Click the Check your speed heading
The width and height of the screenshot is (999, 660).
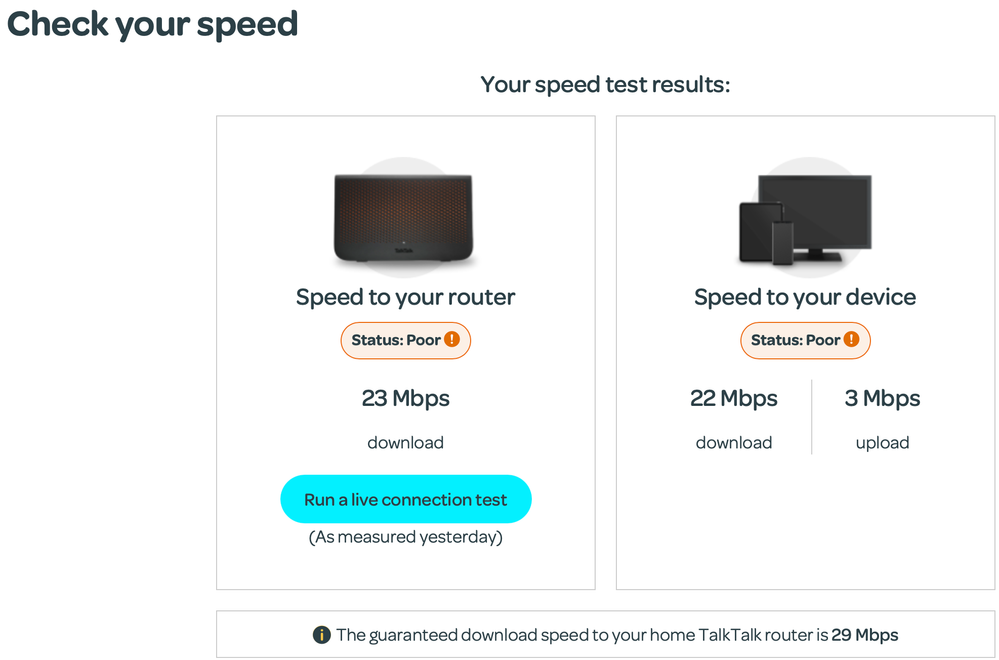point(152,23)
